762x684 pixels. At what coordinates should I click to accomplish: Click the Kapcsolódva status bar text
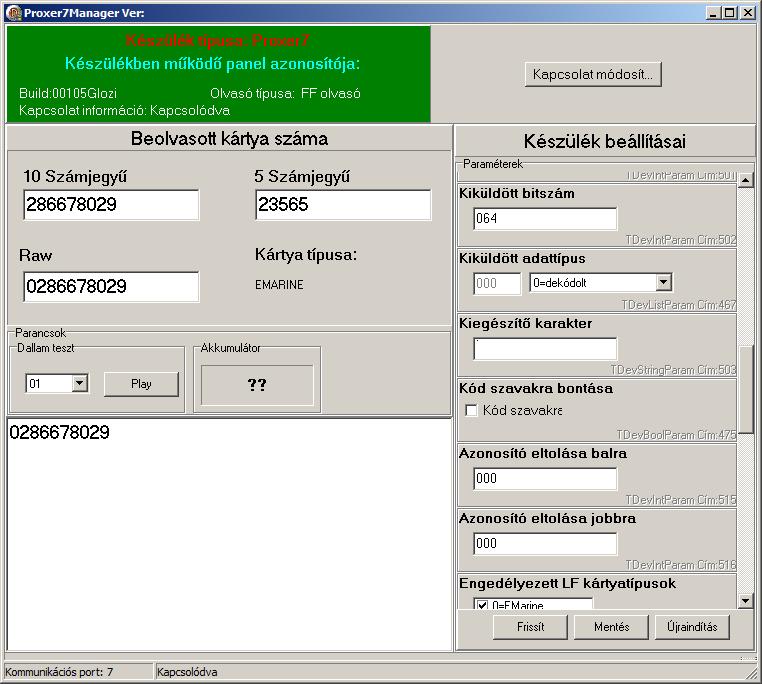coord(187,672)
